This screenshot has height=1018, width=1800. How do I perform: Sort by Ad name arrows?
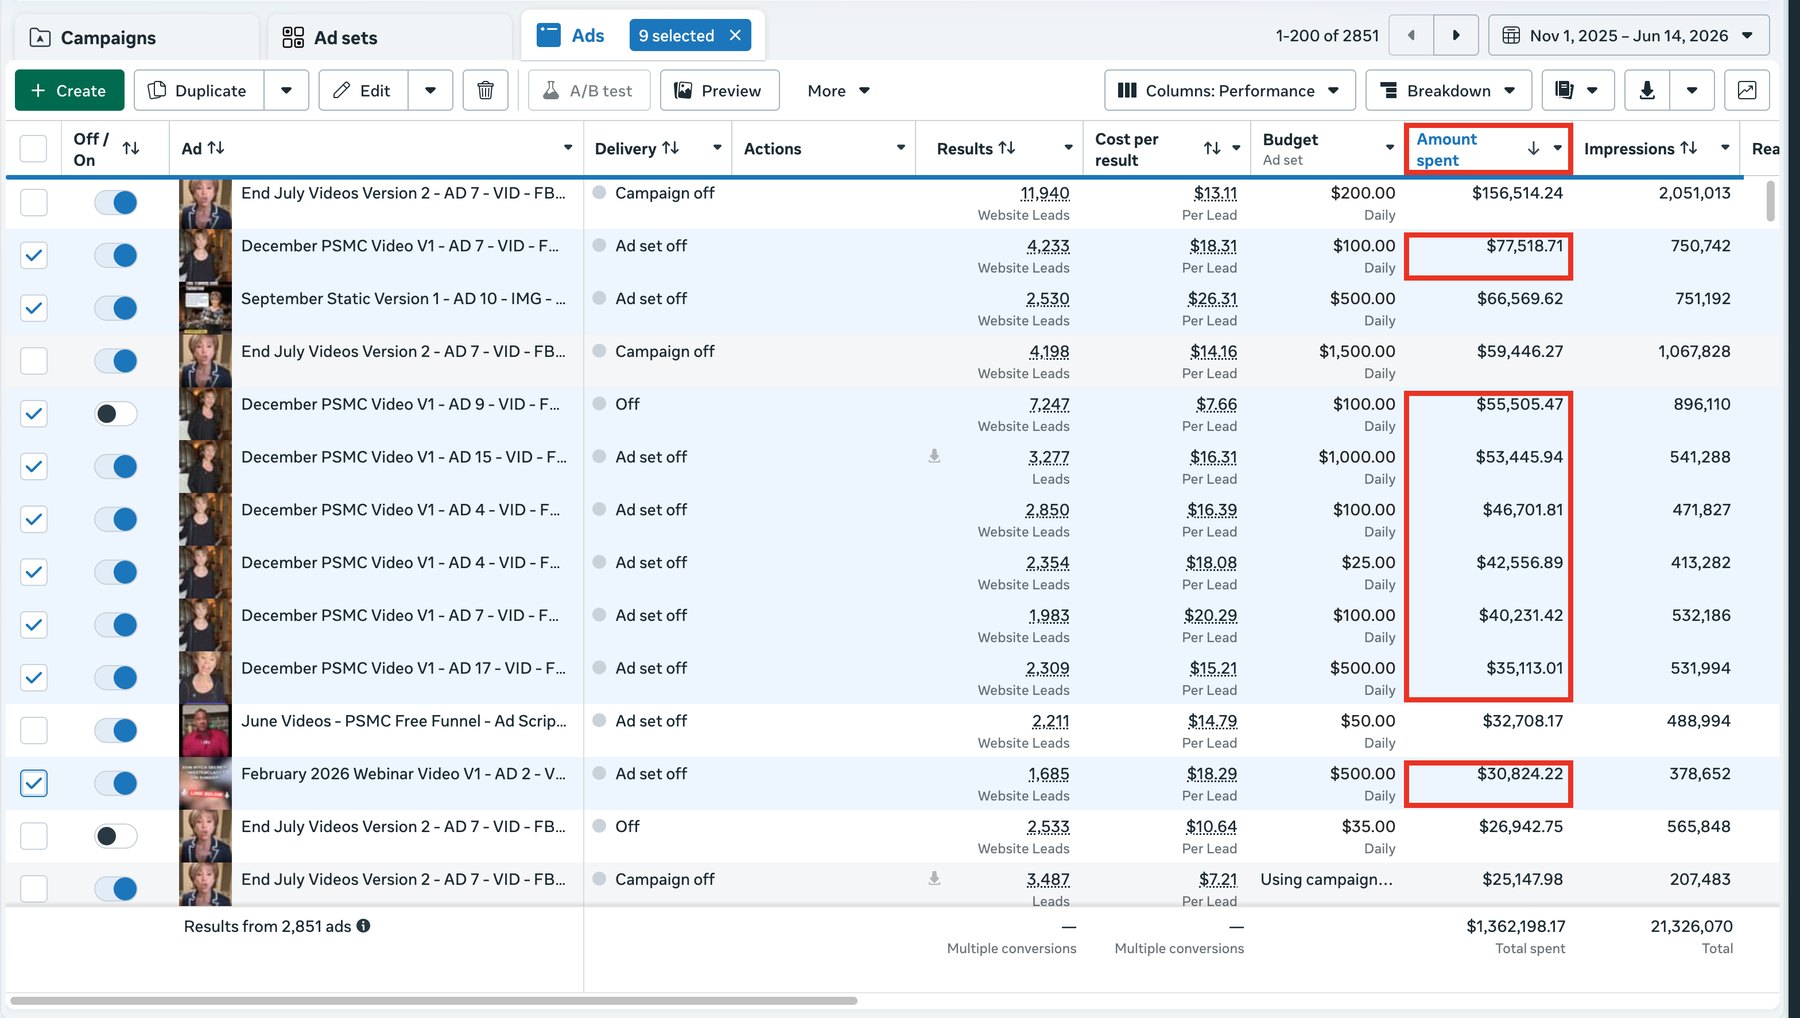tap(216, 148)
